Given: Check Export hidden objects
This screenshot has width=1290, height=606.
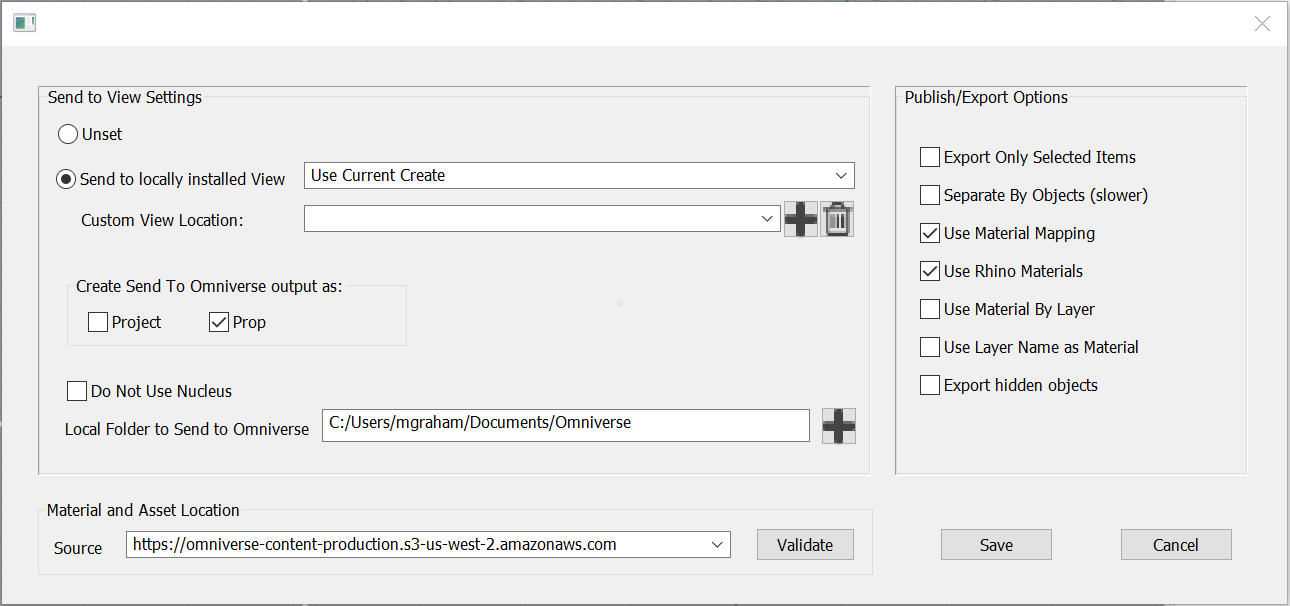Looking at the screenshot, I should [930, 385].
